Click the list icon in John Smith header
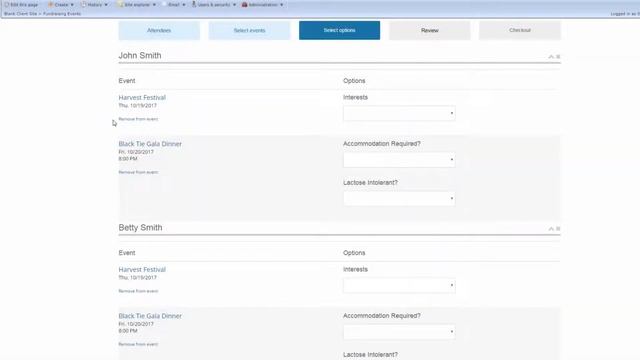The width and height of the screenshot is (640, 360). click(x=558, y=56)
